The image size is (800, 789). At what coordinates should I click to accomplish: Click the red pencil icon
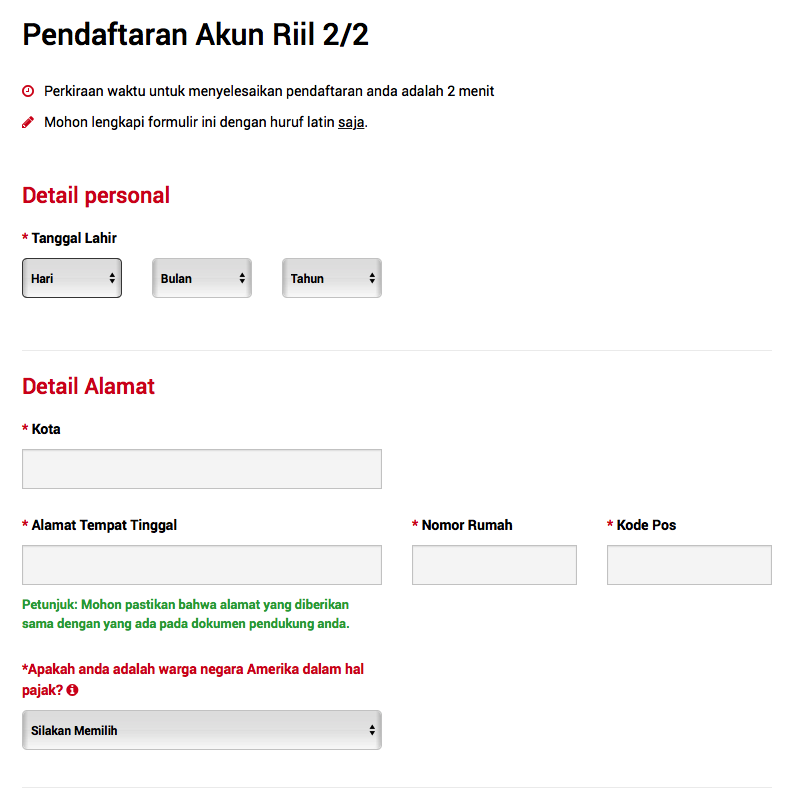click(x=28, y=123)
